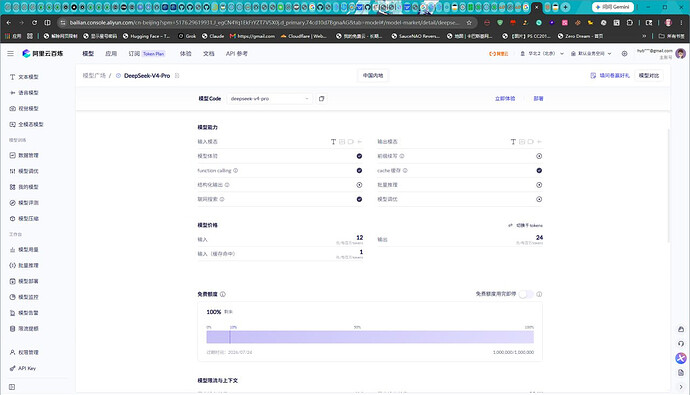Click the copy icon next to DeepSeek-V4-Pro title

click(177, 76)
